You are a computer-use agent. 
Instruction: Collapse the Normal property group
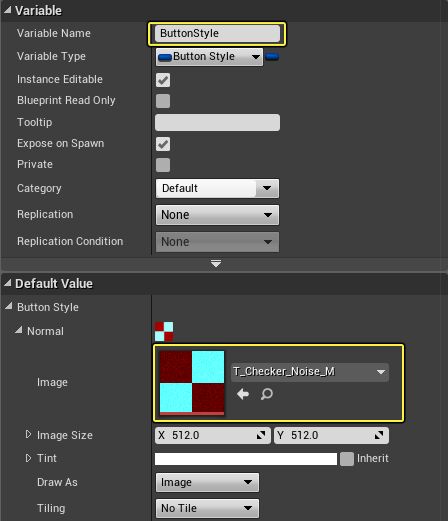[19, 330]
